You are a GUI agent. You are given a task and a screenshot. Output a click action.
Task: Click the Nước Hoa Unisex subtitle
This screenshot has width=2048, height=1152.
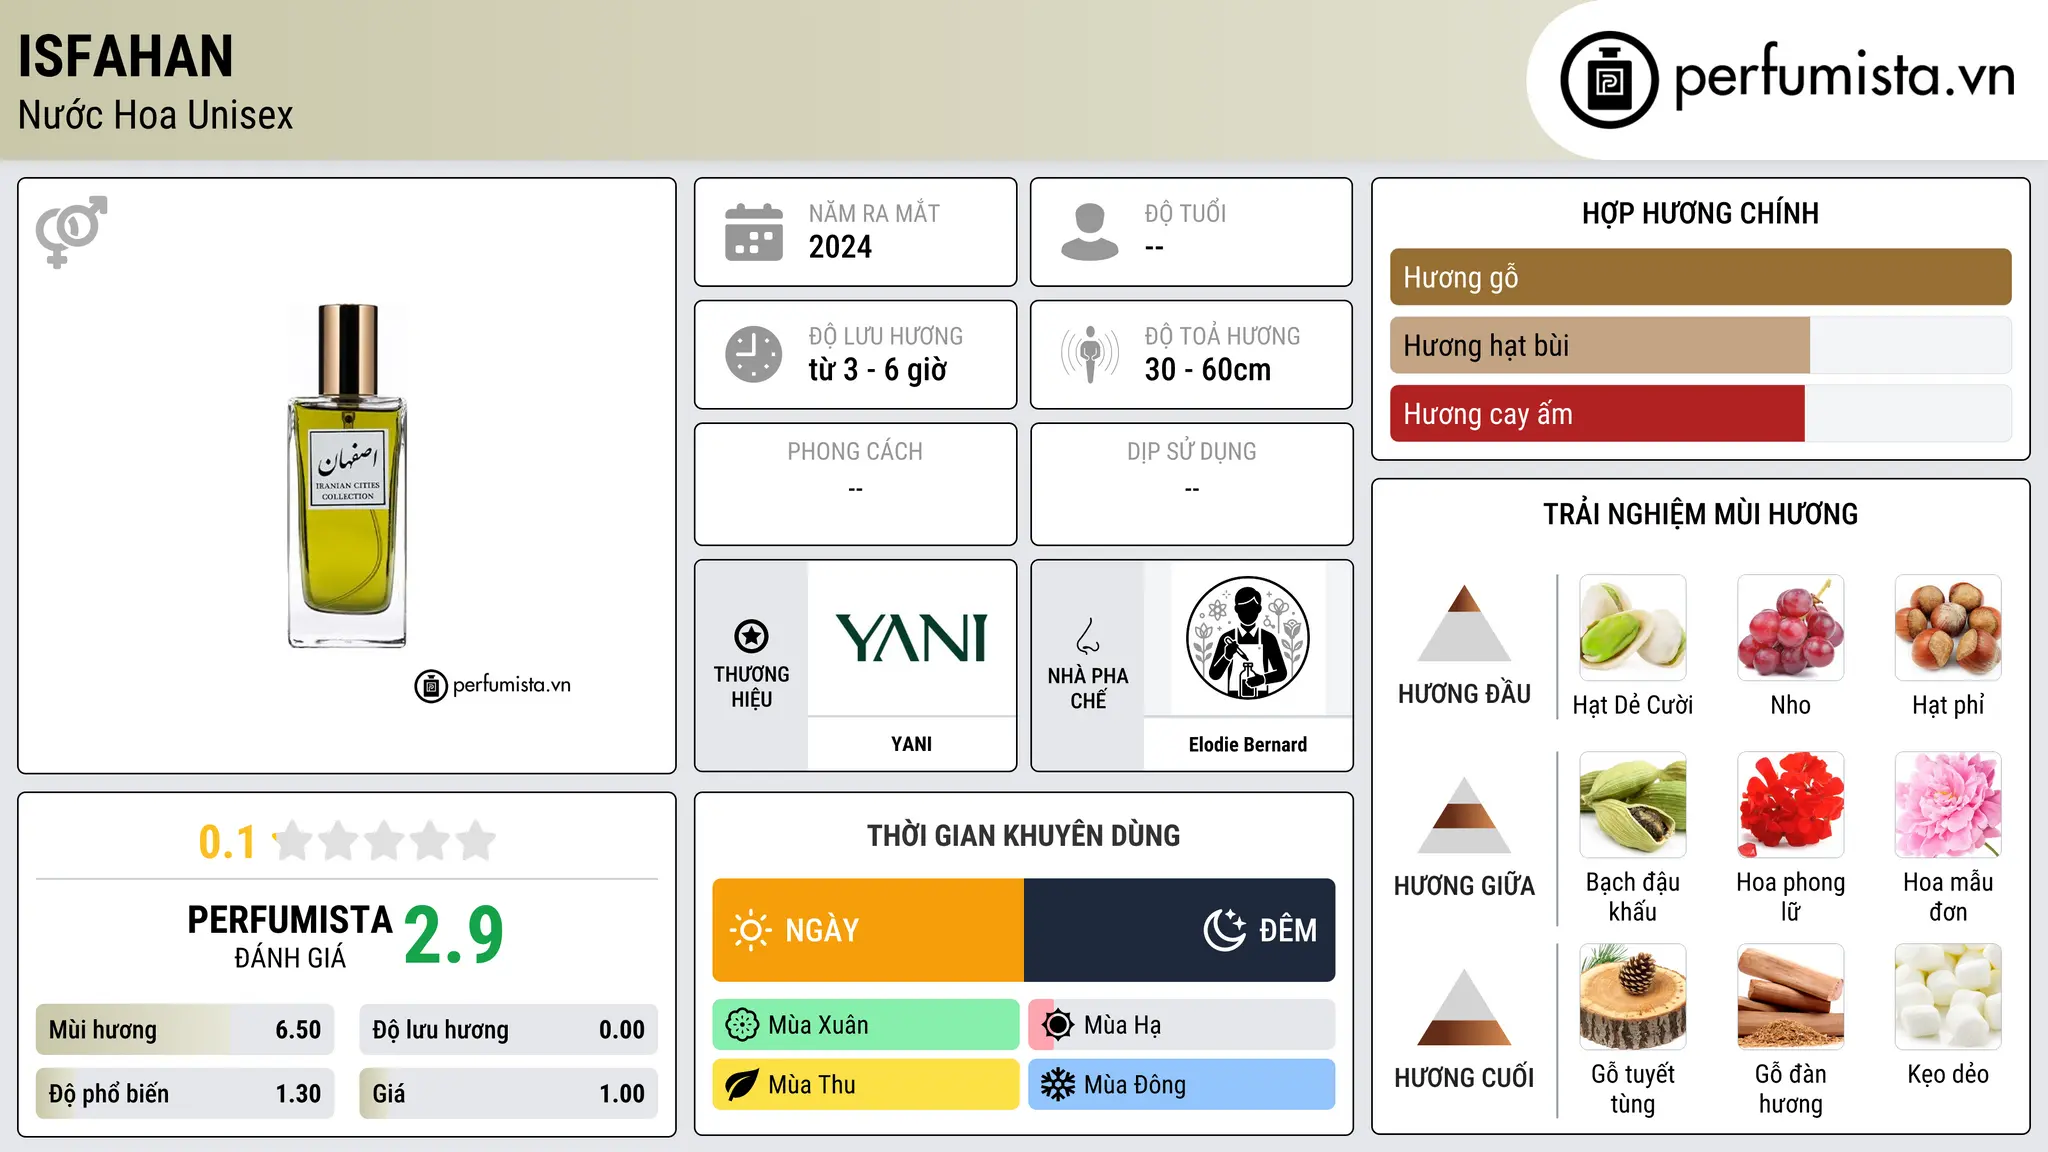[x=156, y=116]
